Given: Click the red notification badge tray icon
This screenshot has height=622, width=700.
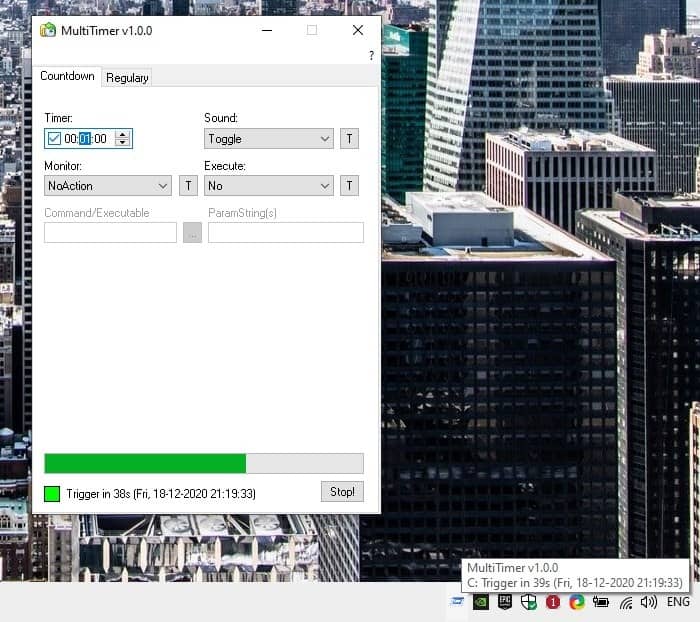Looking at the screenshot, I should 553,602.
